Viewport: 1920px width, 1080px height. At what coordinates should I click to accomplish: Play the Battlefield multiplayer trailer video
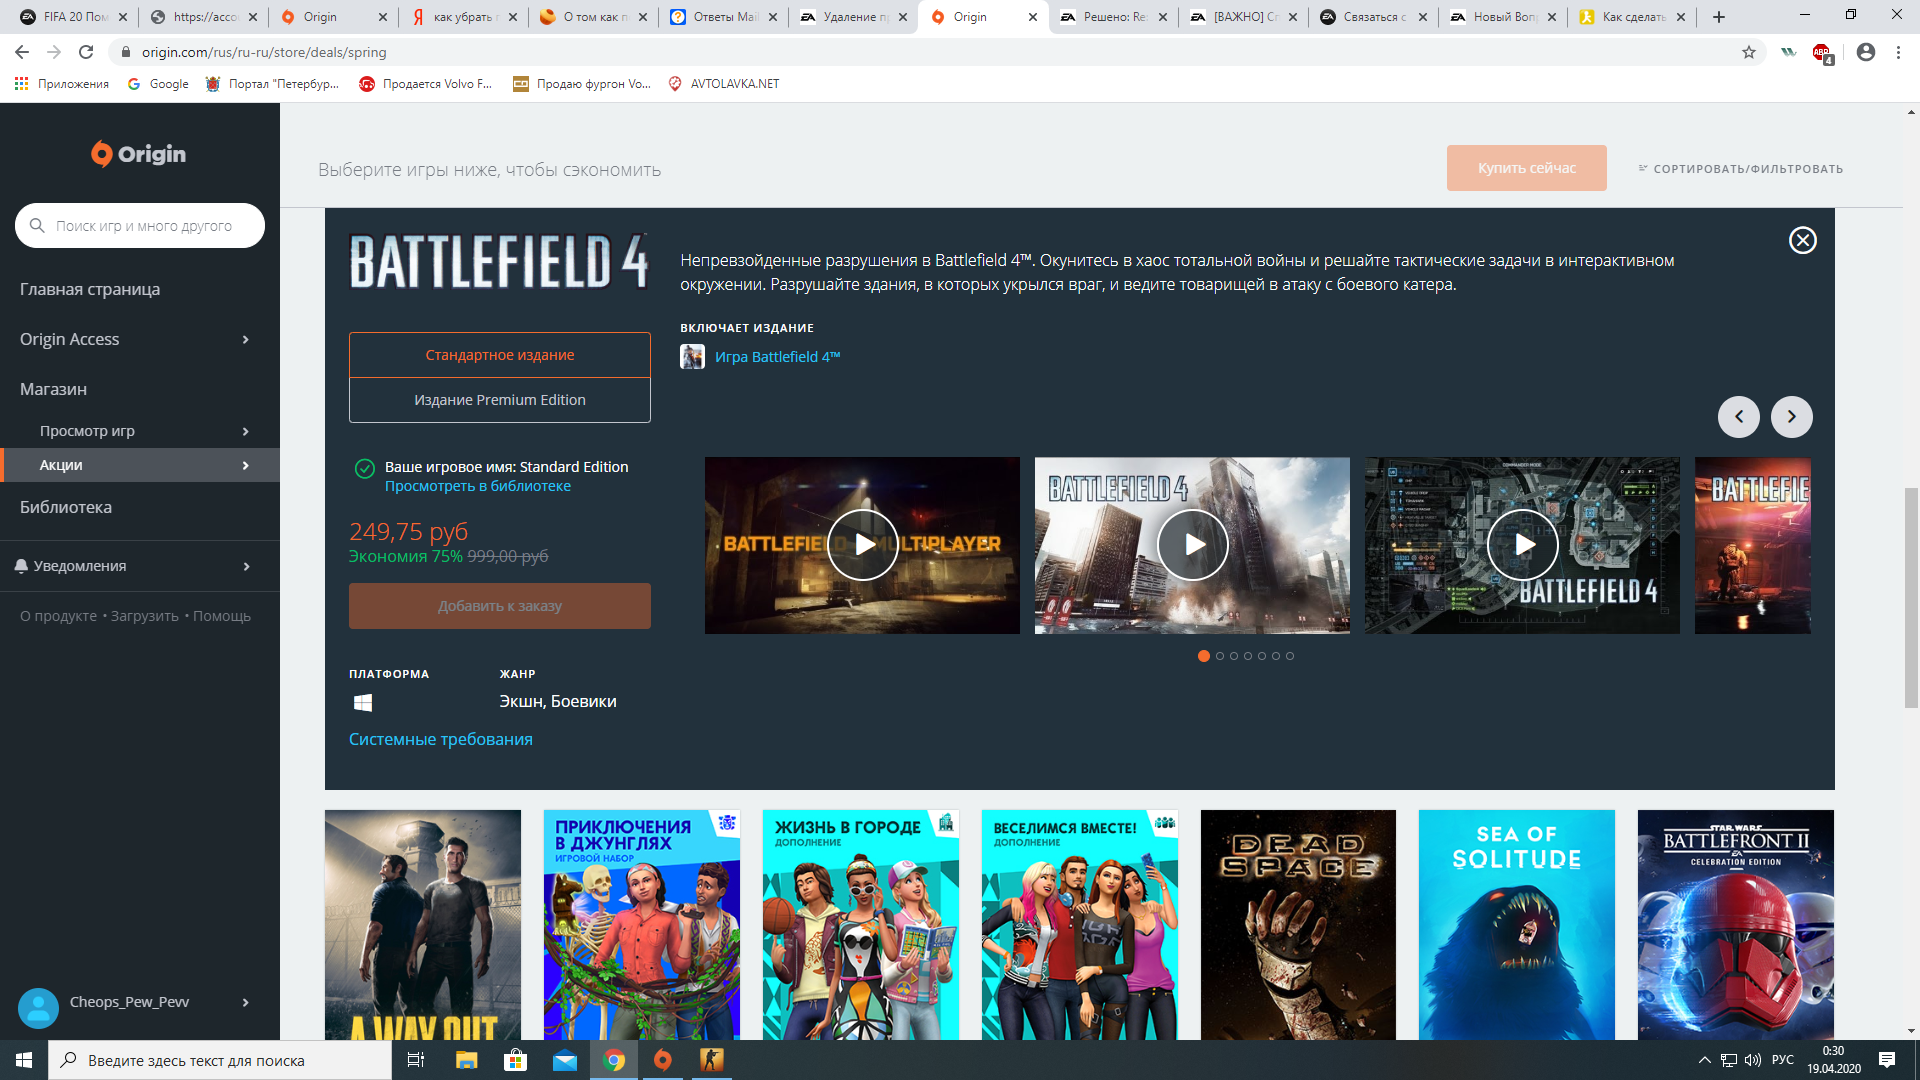862,545
